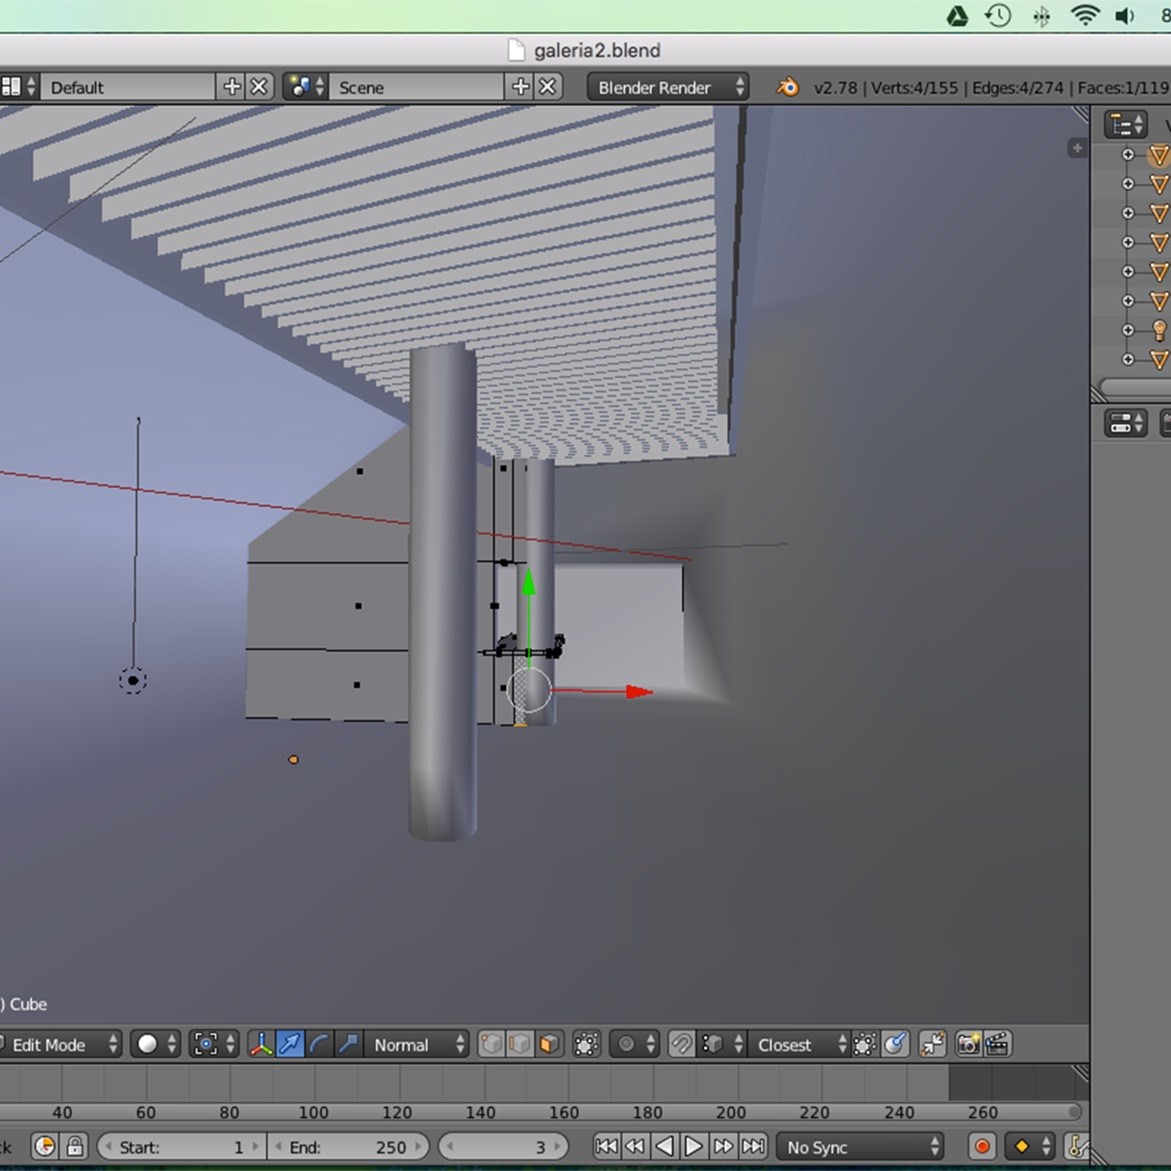This screenshot has width=1171, height=1171.
Task: Click the OpenGL render animation clapper icon
Action: pos(997,1045)
